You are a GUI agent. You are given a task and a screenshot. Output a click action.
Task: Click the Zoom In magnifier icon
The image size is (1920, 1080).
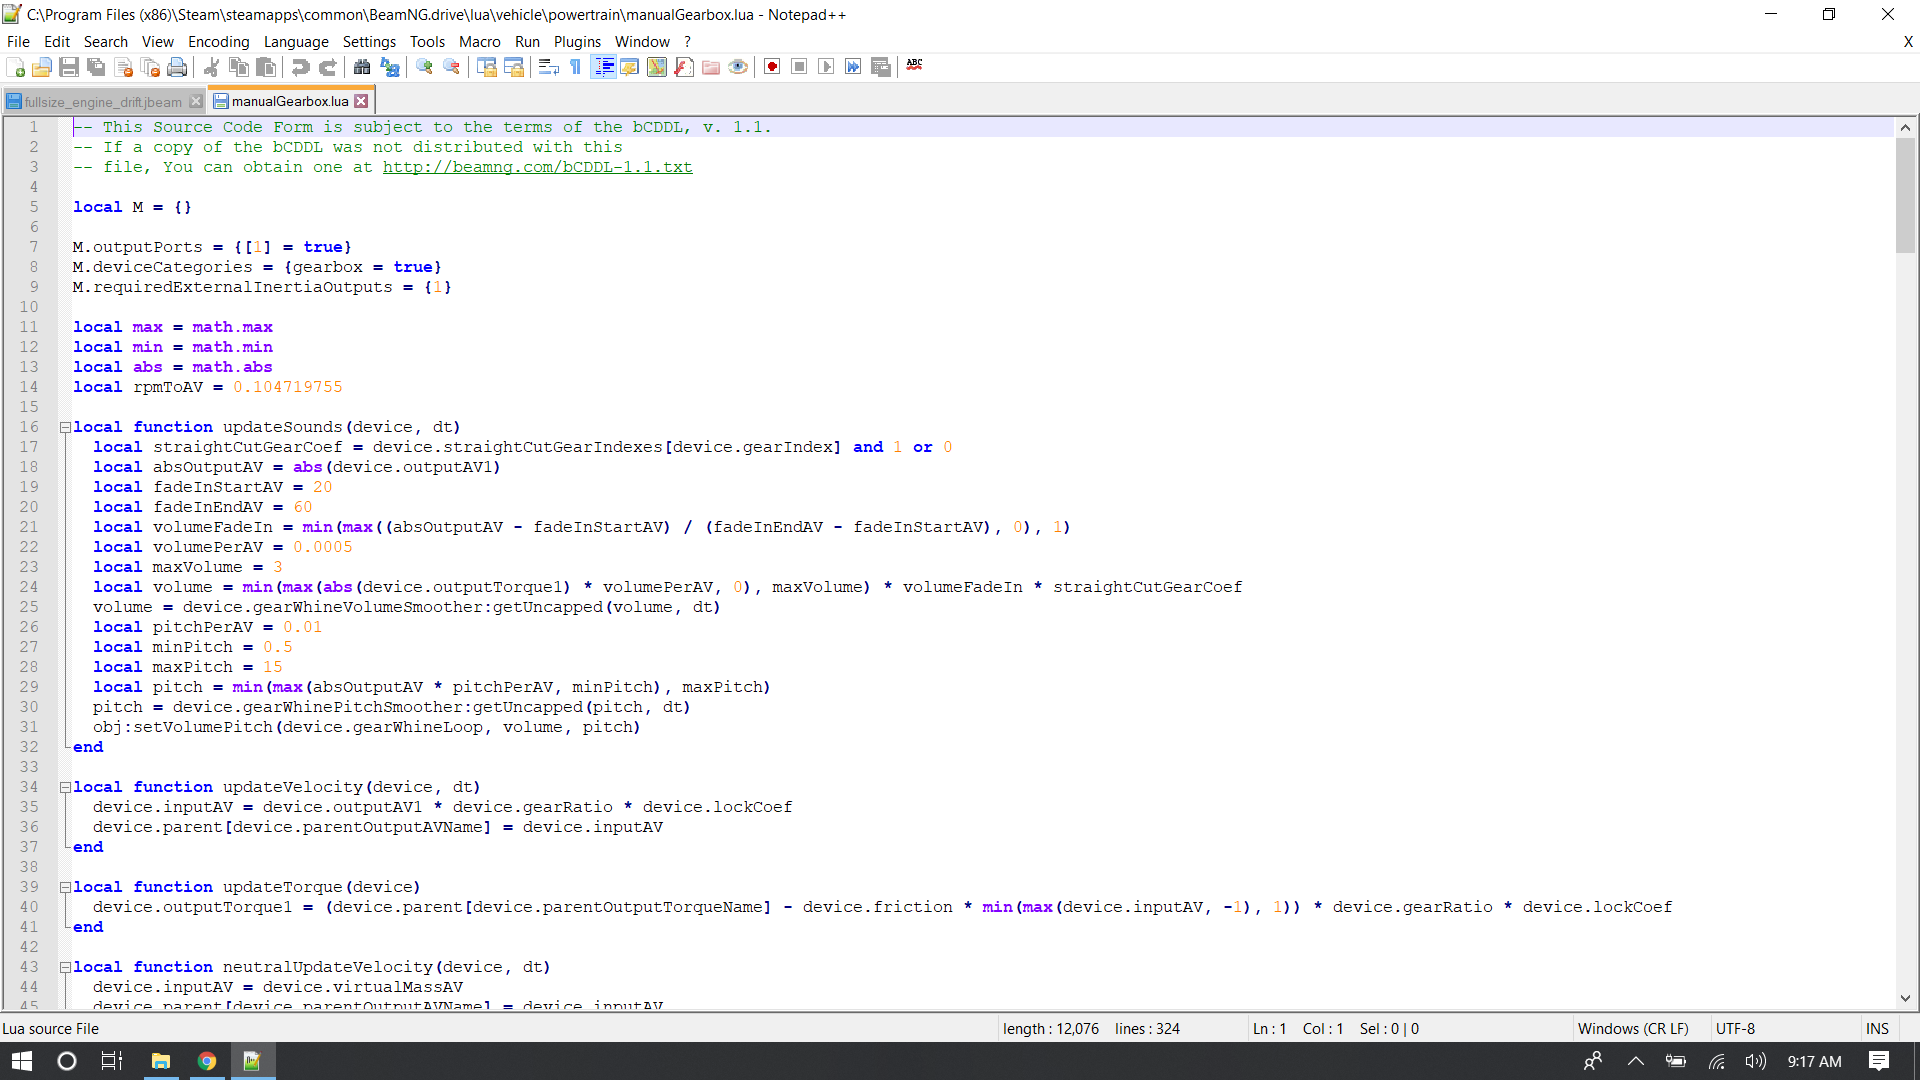tap(425, 67)
